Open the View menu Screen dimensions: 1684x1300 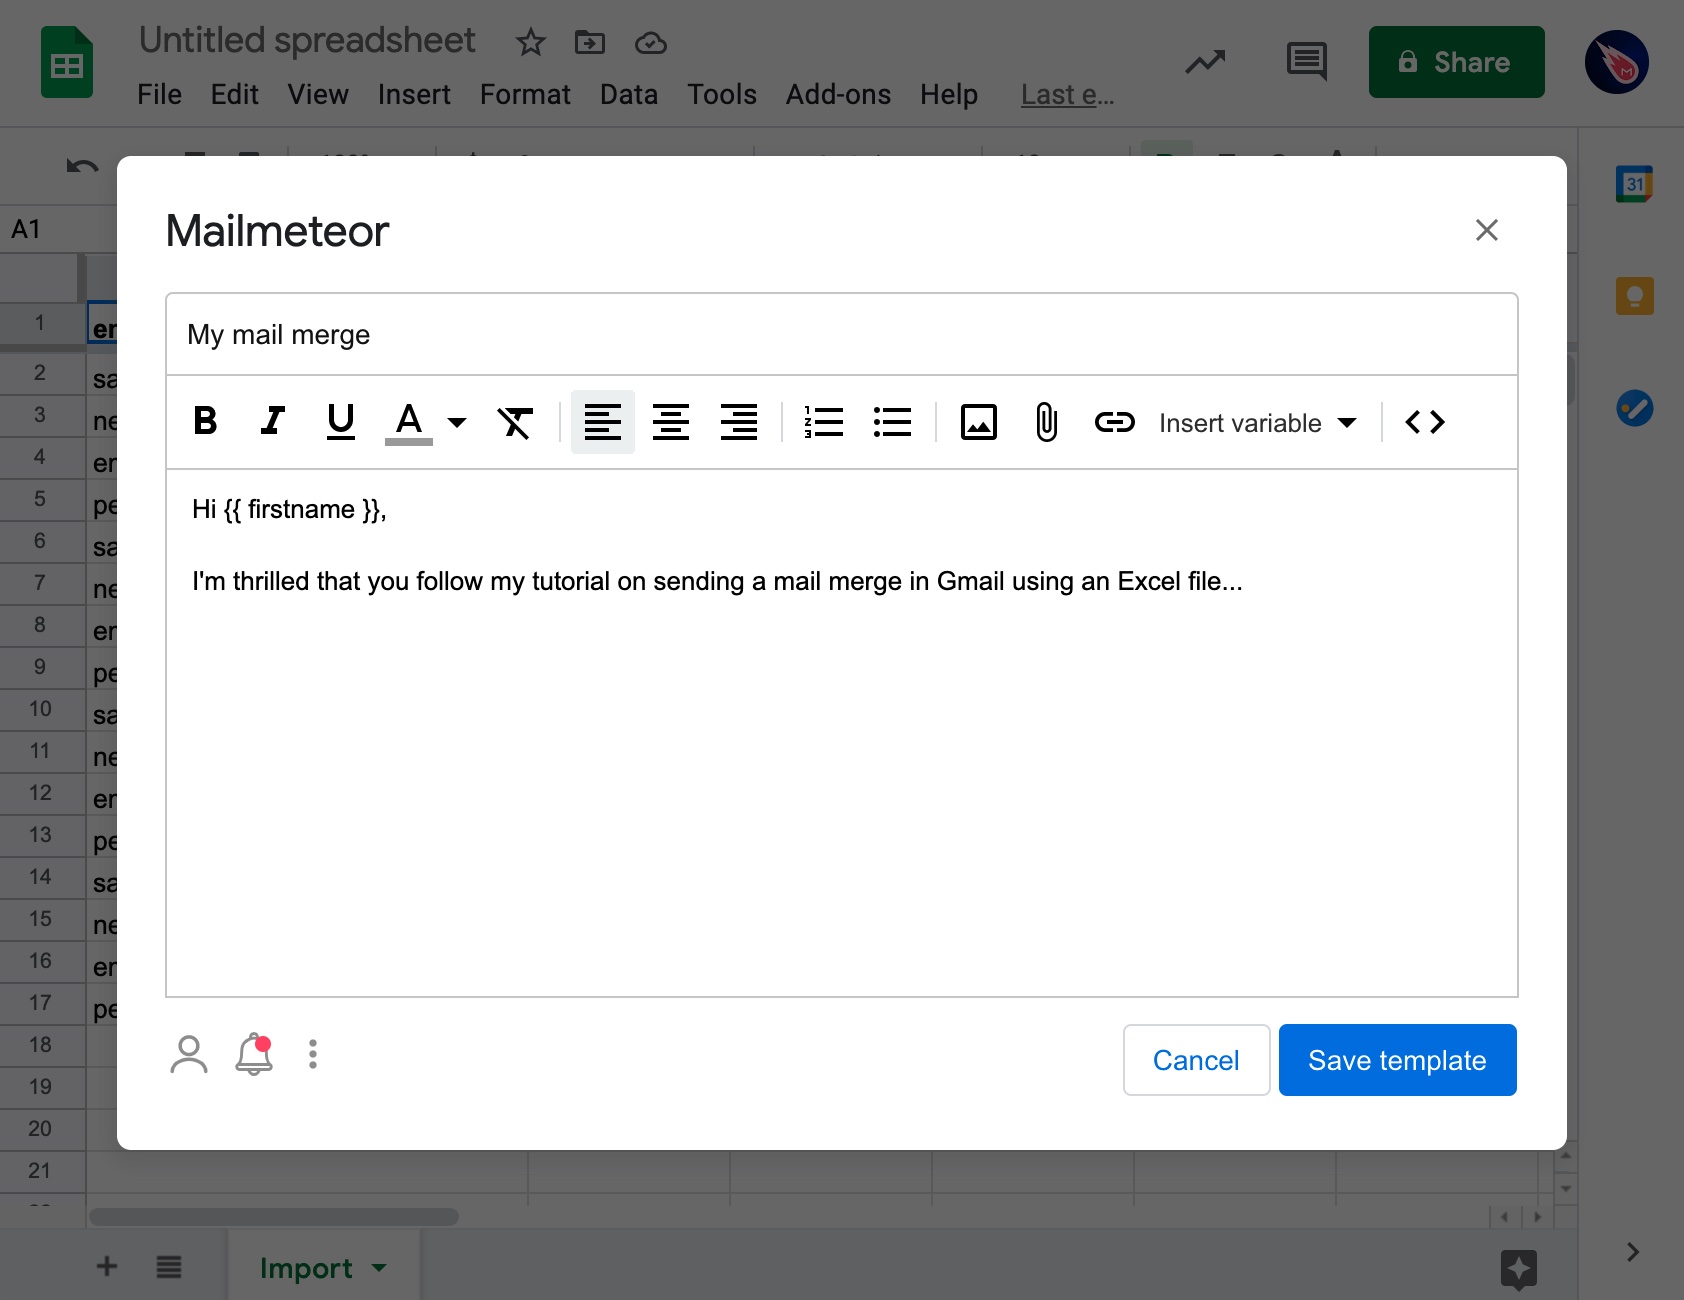coord(318,94)
